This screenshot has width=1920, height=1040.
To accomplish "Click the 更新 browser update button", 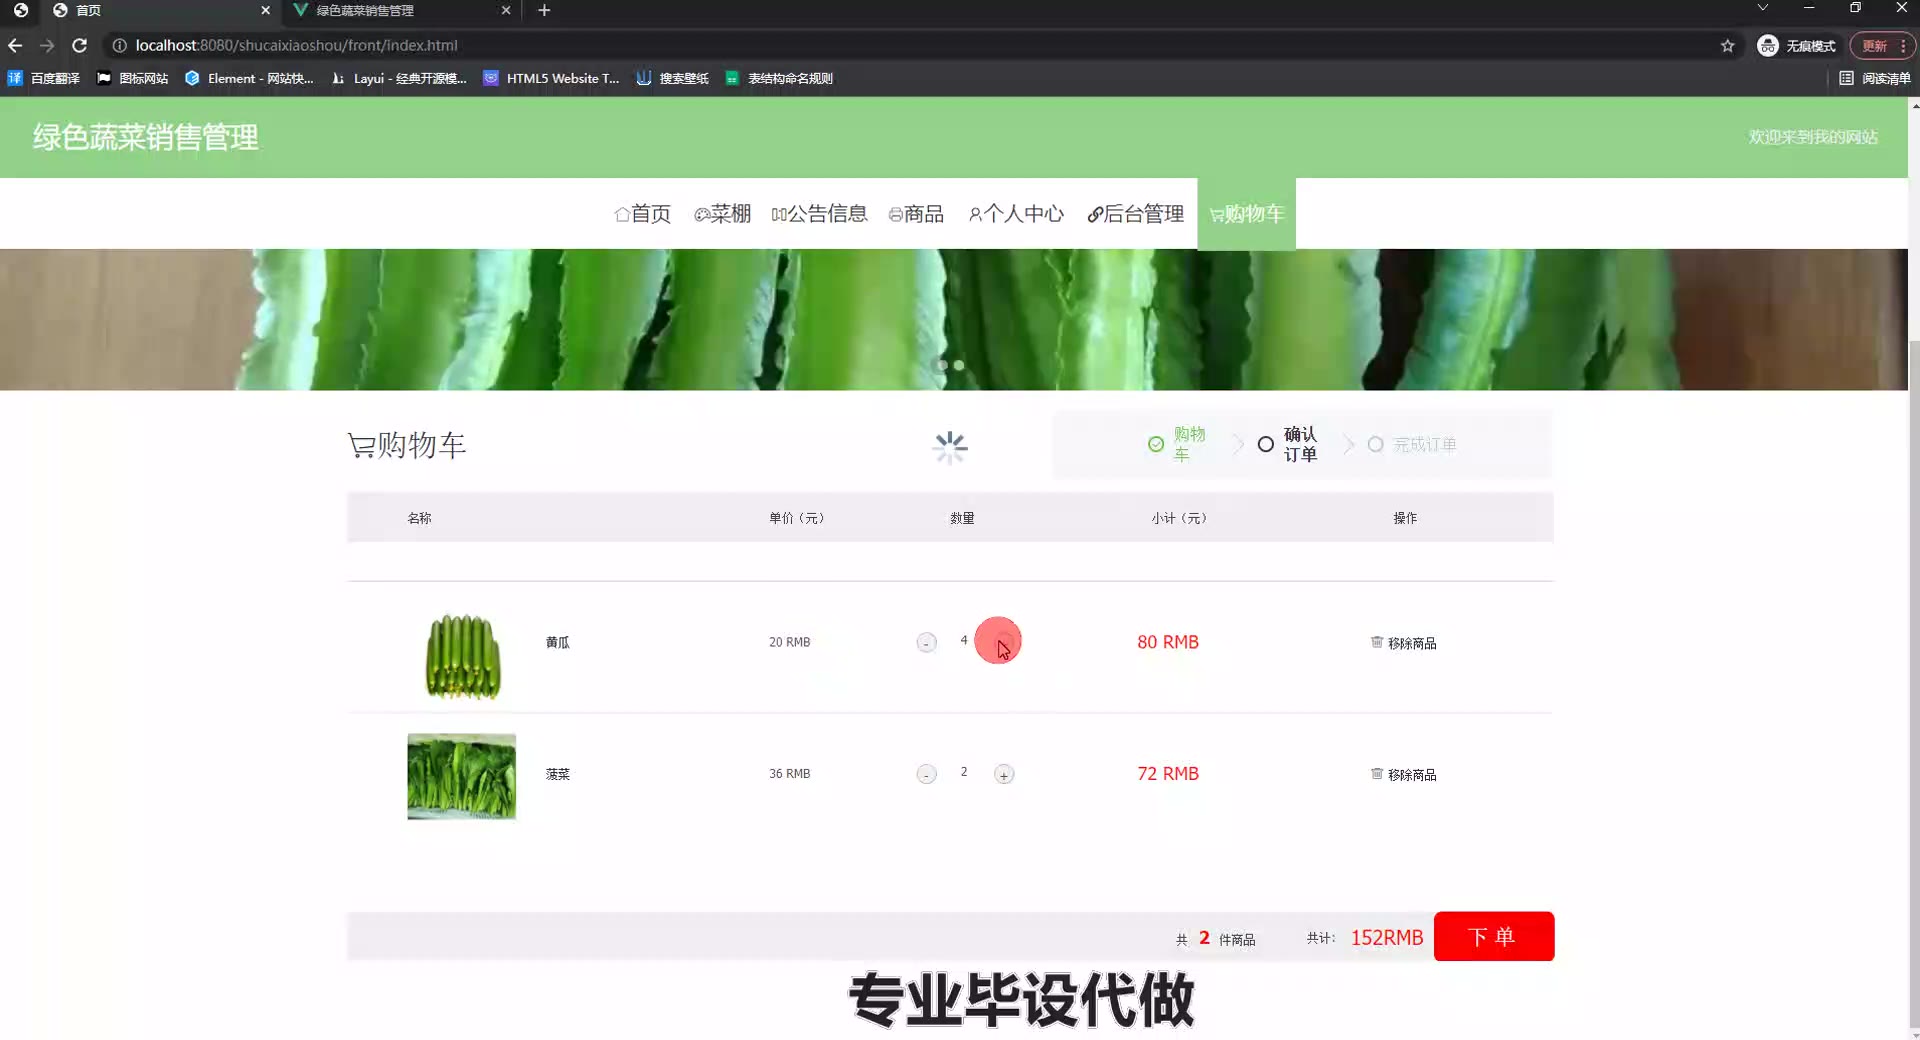I will coord(1874,46).
